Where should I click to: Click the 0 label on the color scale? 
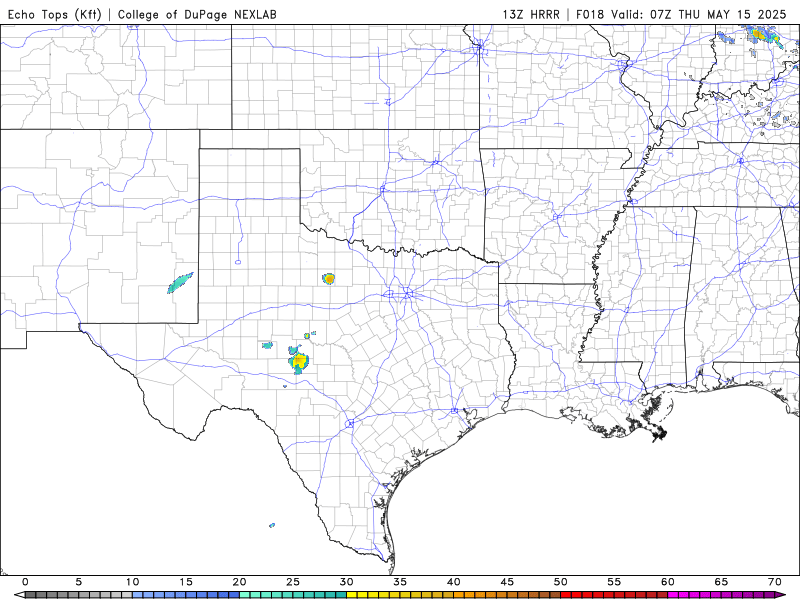point(25,582)
